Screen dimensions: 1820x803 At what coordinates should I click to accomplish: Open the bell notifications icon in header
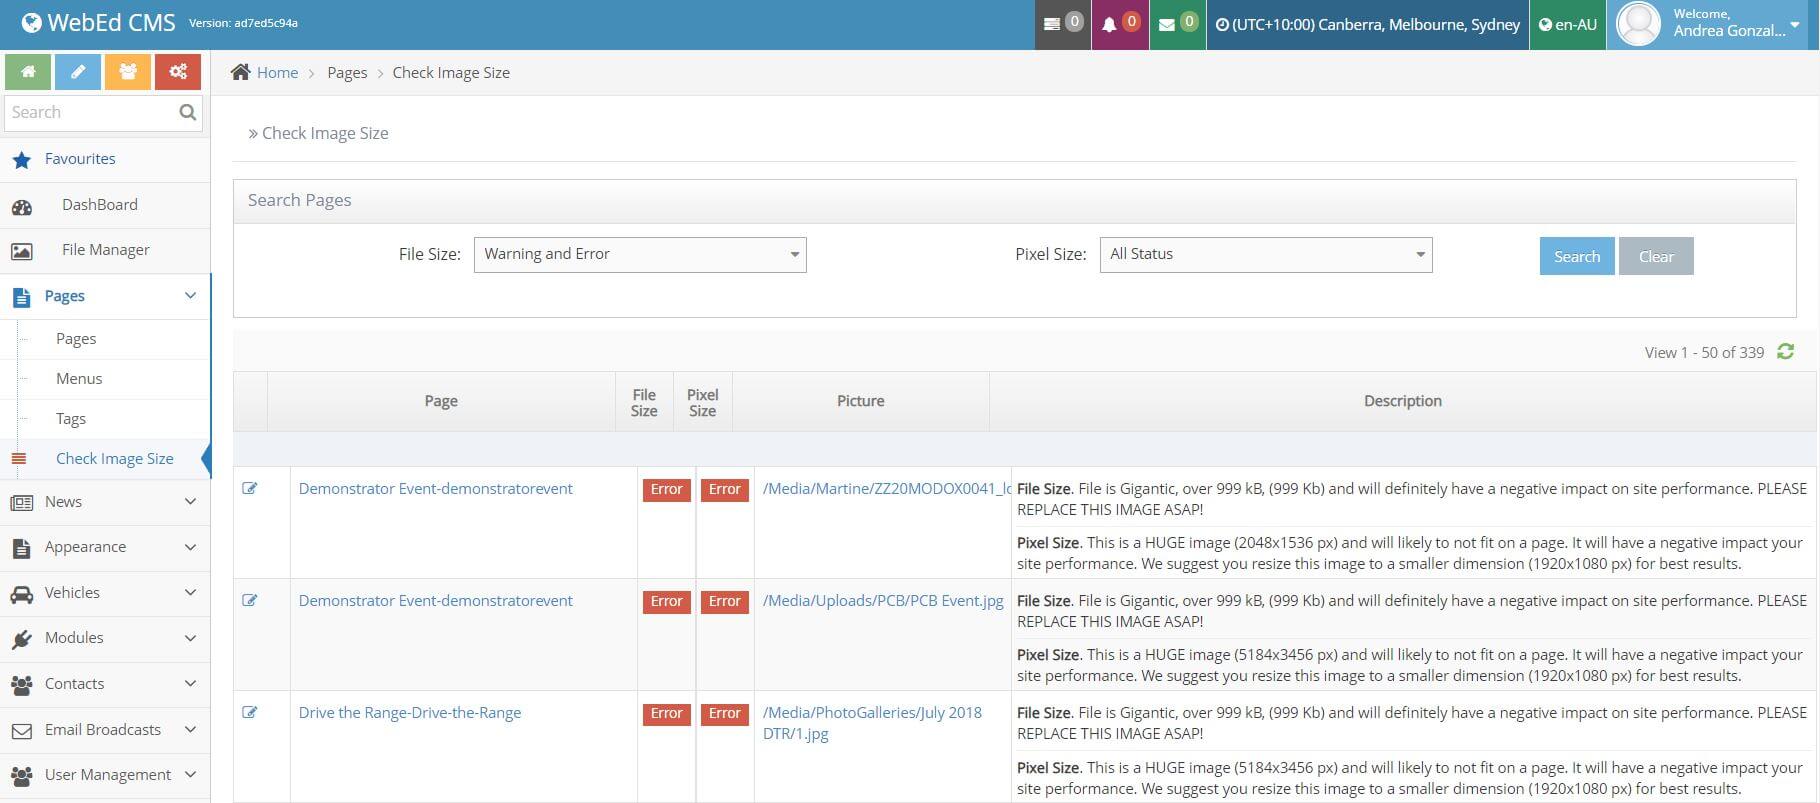[1119, 24]
